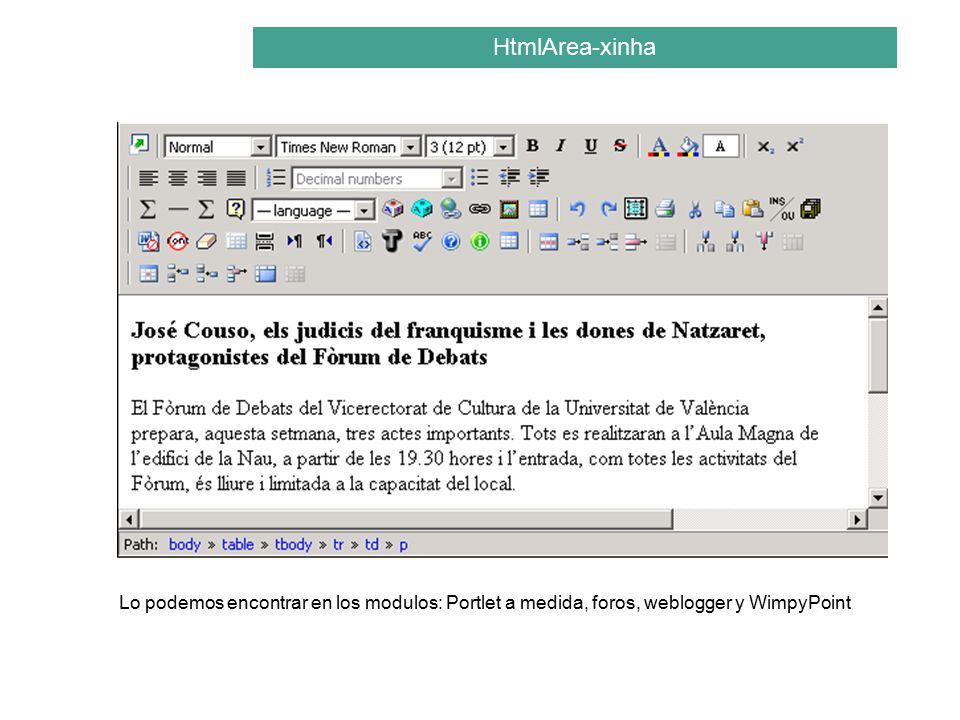Toggle strikethrough formatting
This screenshot has width=960, height=720.
pyautogui.click(x=620, y=146)
